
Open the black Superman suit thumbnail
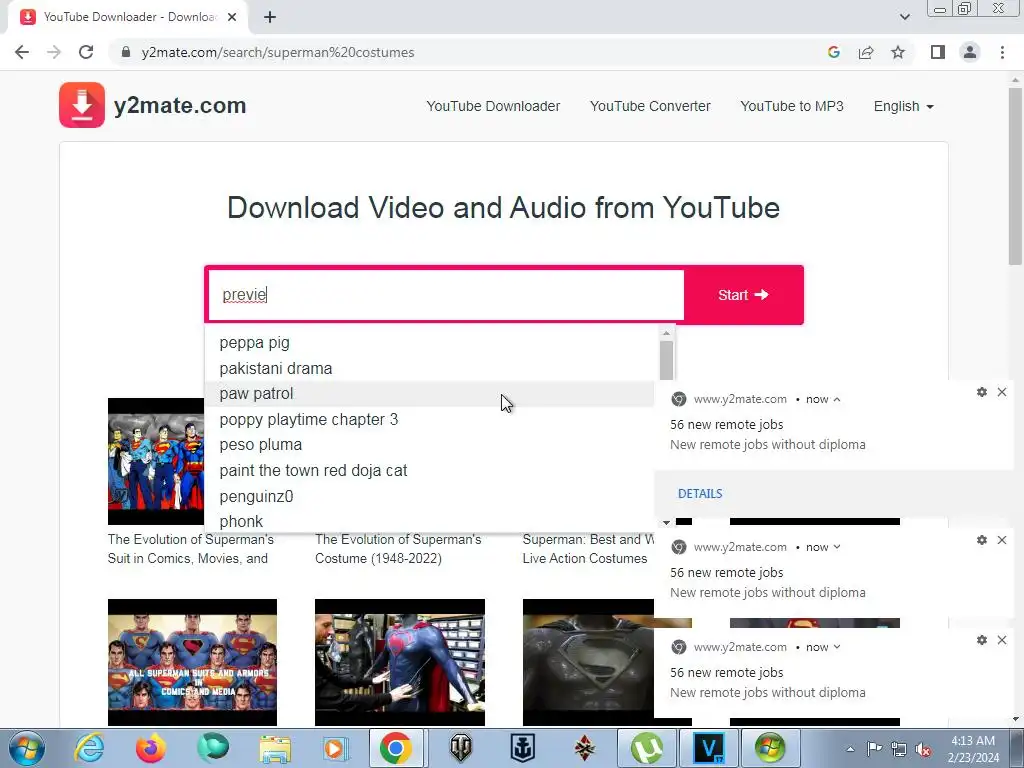[588, 662]
